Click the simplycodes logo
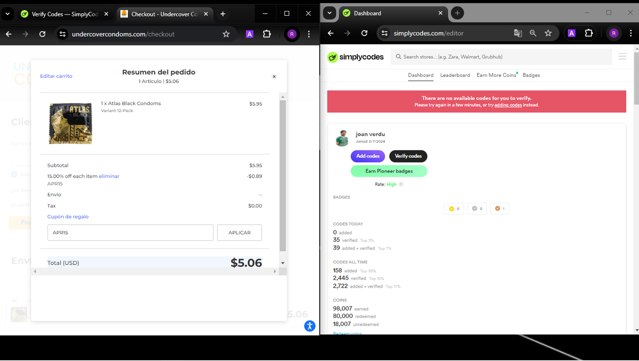The height and width of the screenshot is (361, 639). [x=355, y=57]
